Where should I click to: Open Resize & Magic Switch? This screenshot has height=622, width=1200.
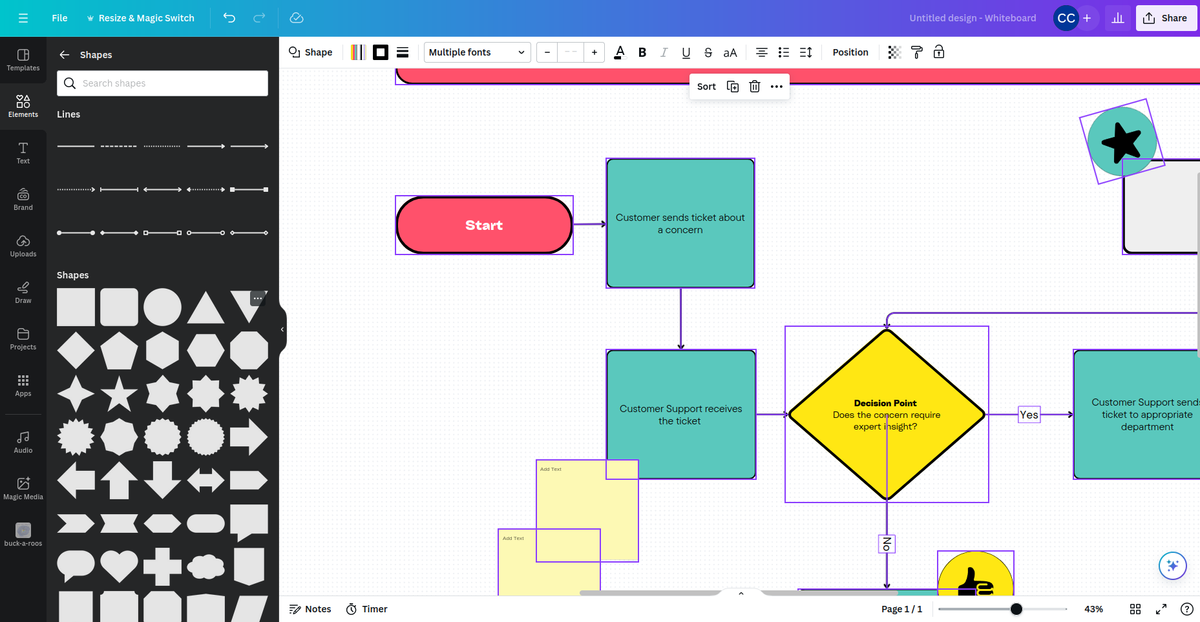pos(140,18)
